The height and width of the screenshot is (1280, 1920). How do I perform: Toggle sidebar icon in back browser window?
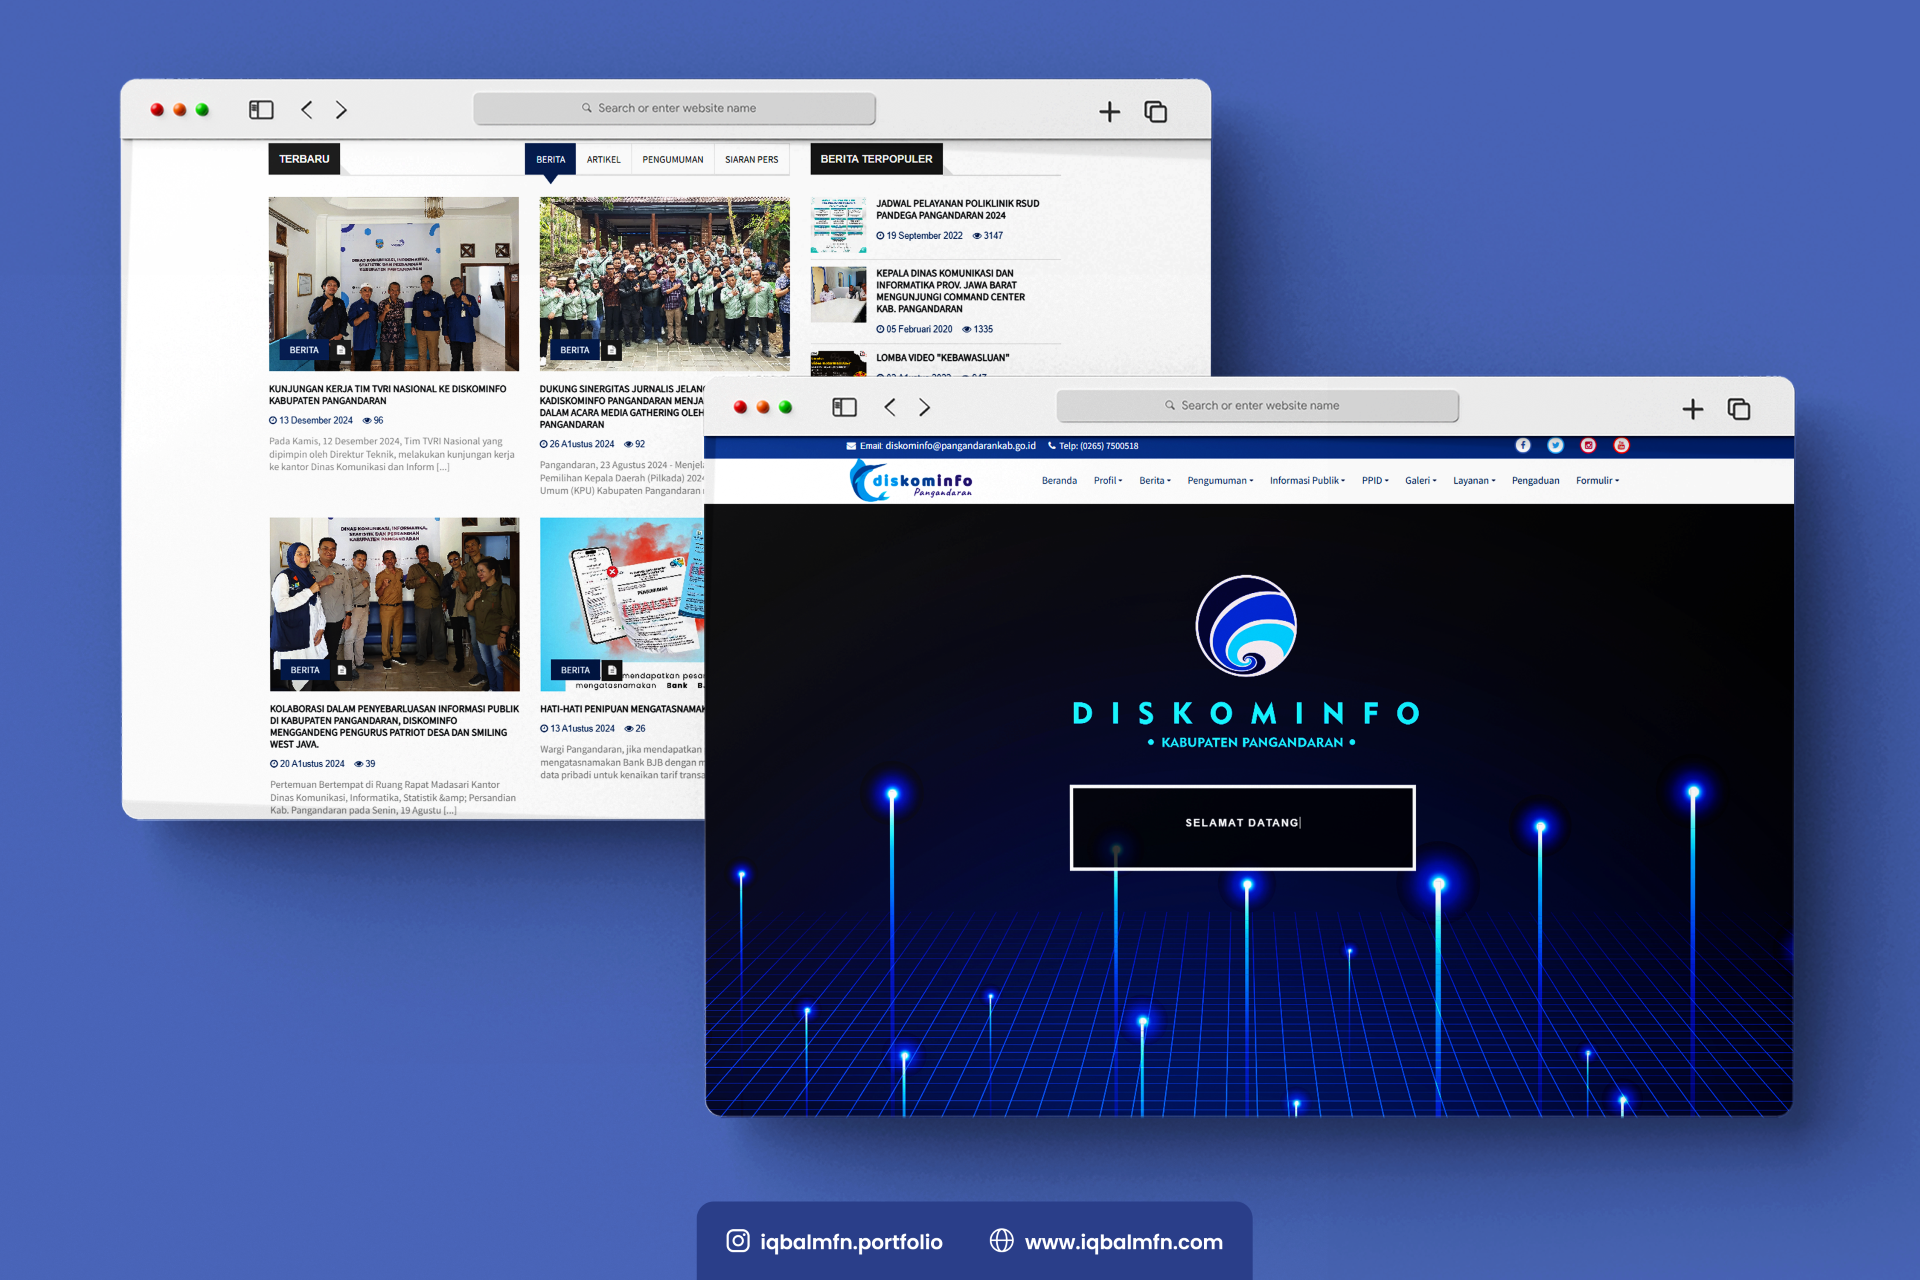click(x=261, y=110)
